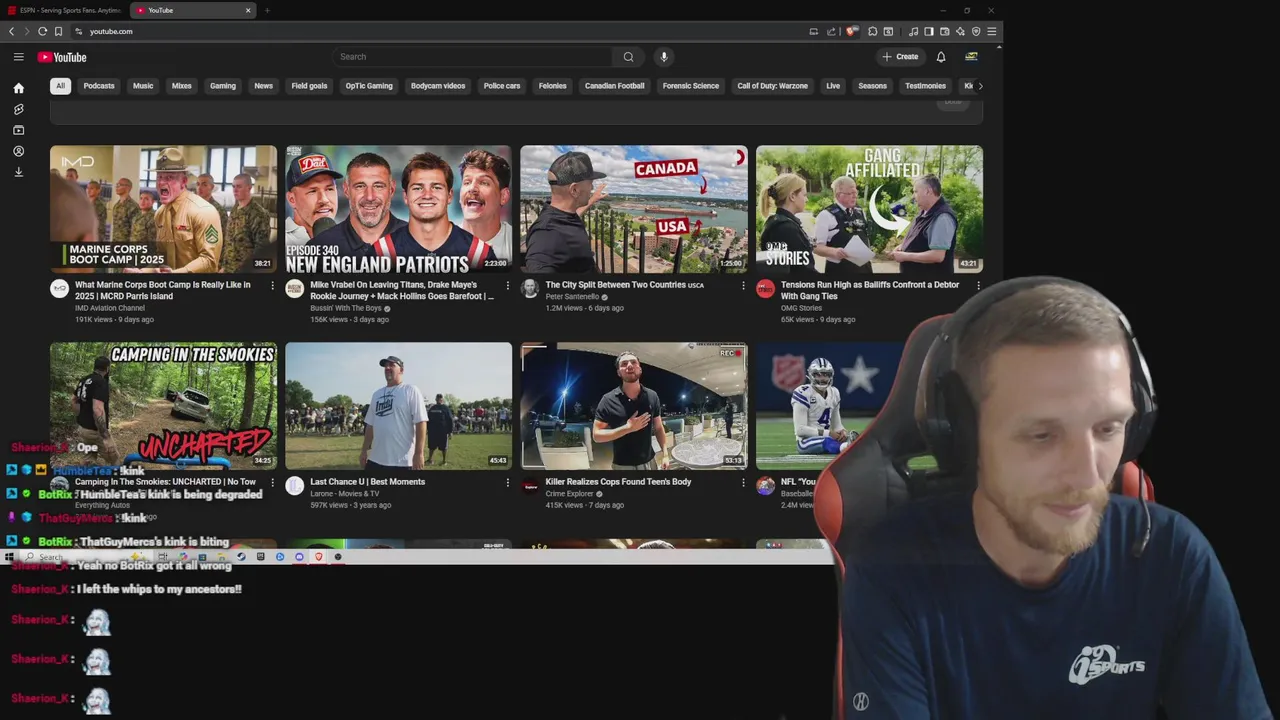Select the Field goals chip

pyautogui.click(x=309, y=86)
